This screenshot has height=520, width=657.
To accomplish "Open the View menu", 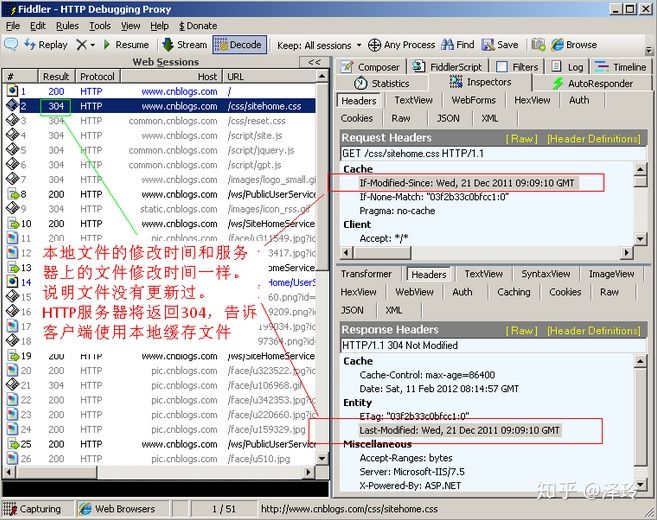I will click(131, 26).
